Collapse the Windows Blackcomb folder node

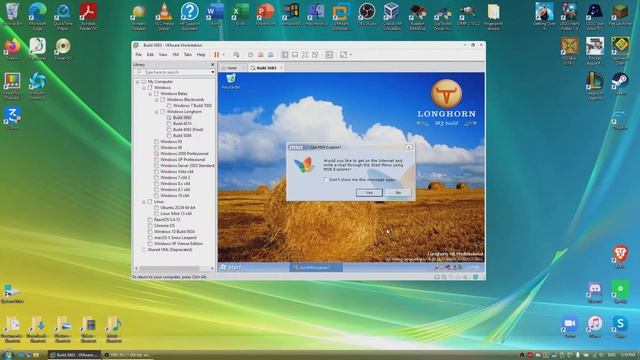click(x=156, y=100)
